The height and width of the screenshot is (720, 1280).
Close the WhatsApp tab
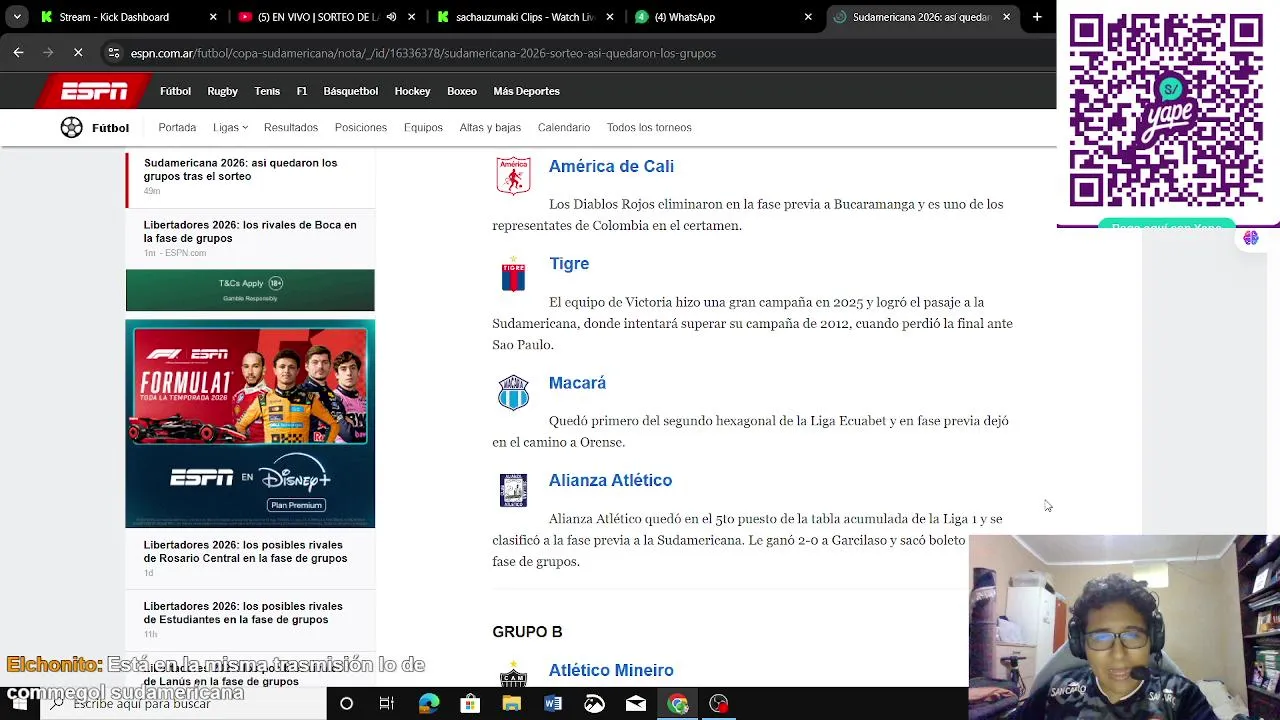tap(808, 17)
